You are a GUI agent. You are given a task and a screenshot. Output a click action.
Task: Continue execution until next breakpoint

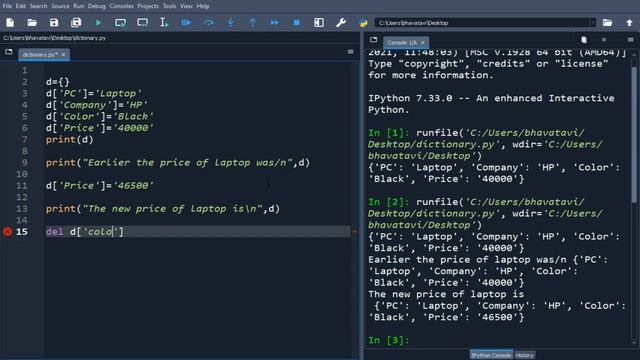(x=275, y=23)
